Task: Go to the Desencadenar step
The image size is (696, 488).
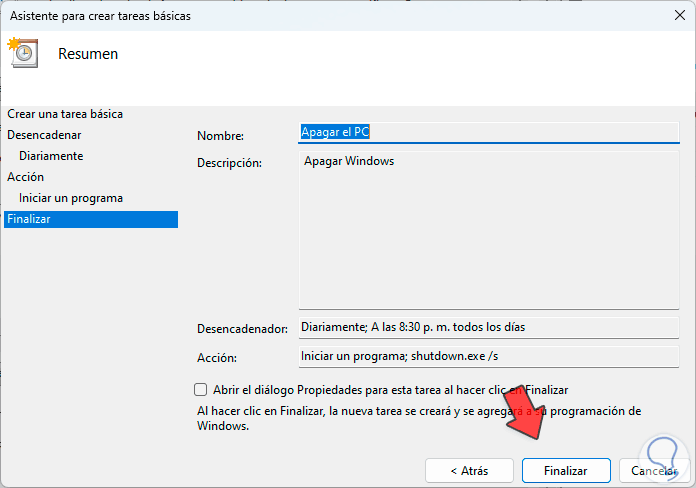Action: click(44, 135)
